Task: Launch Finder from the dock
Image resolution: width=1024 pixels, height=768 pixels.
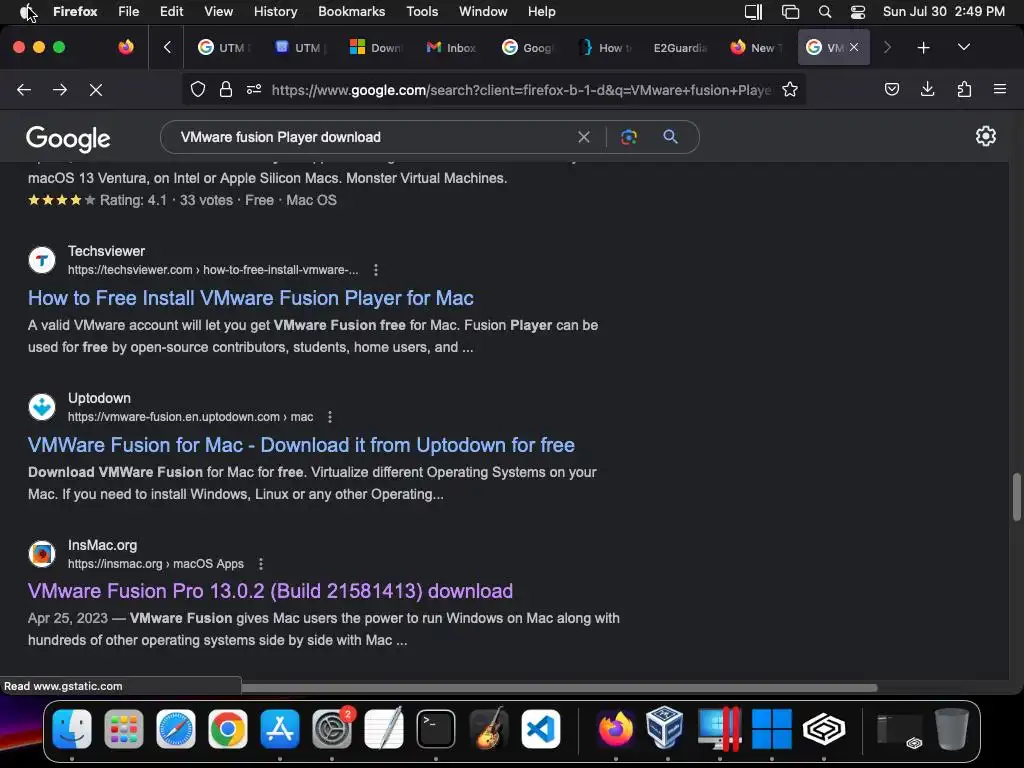Action: click(x=72, y=729)
